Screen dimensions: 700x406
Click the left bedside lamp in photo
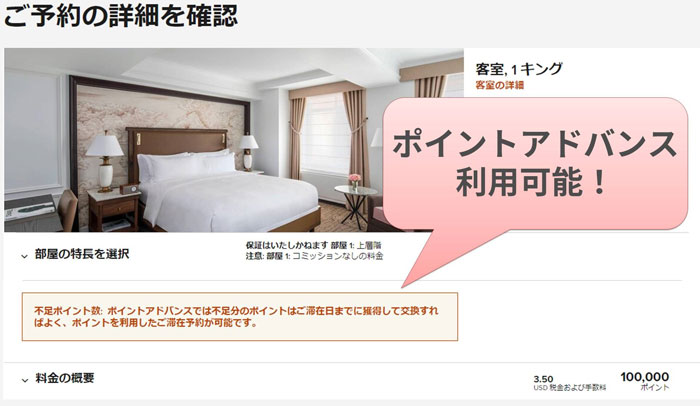tap(105, 162)
